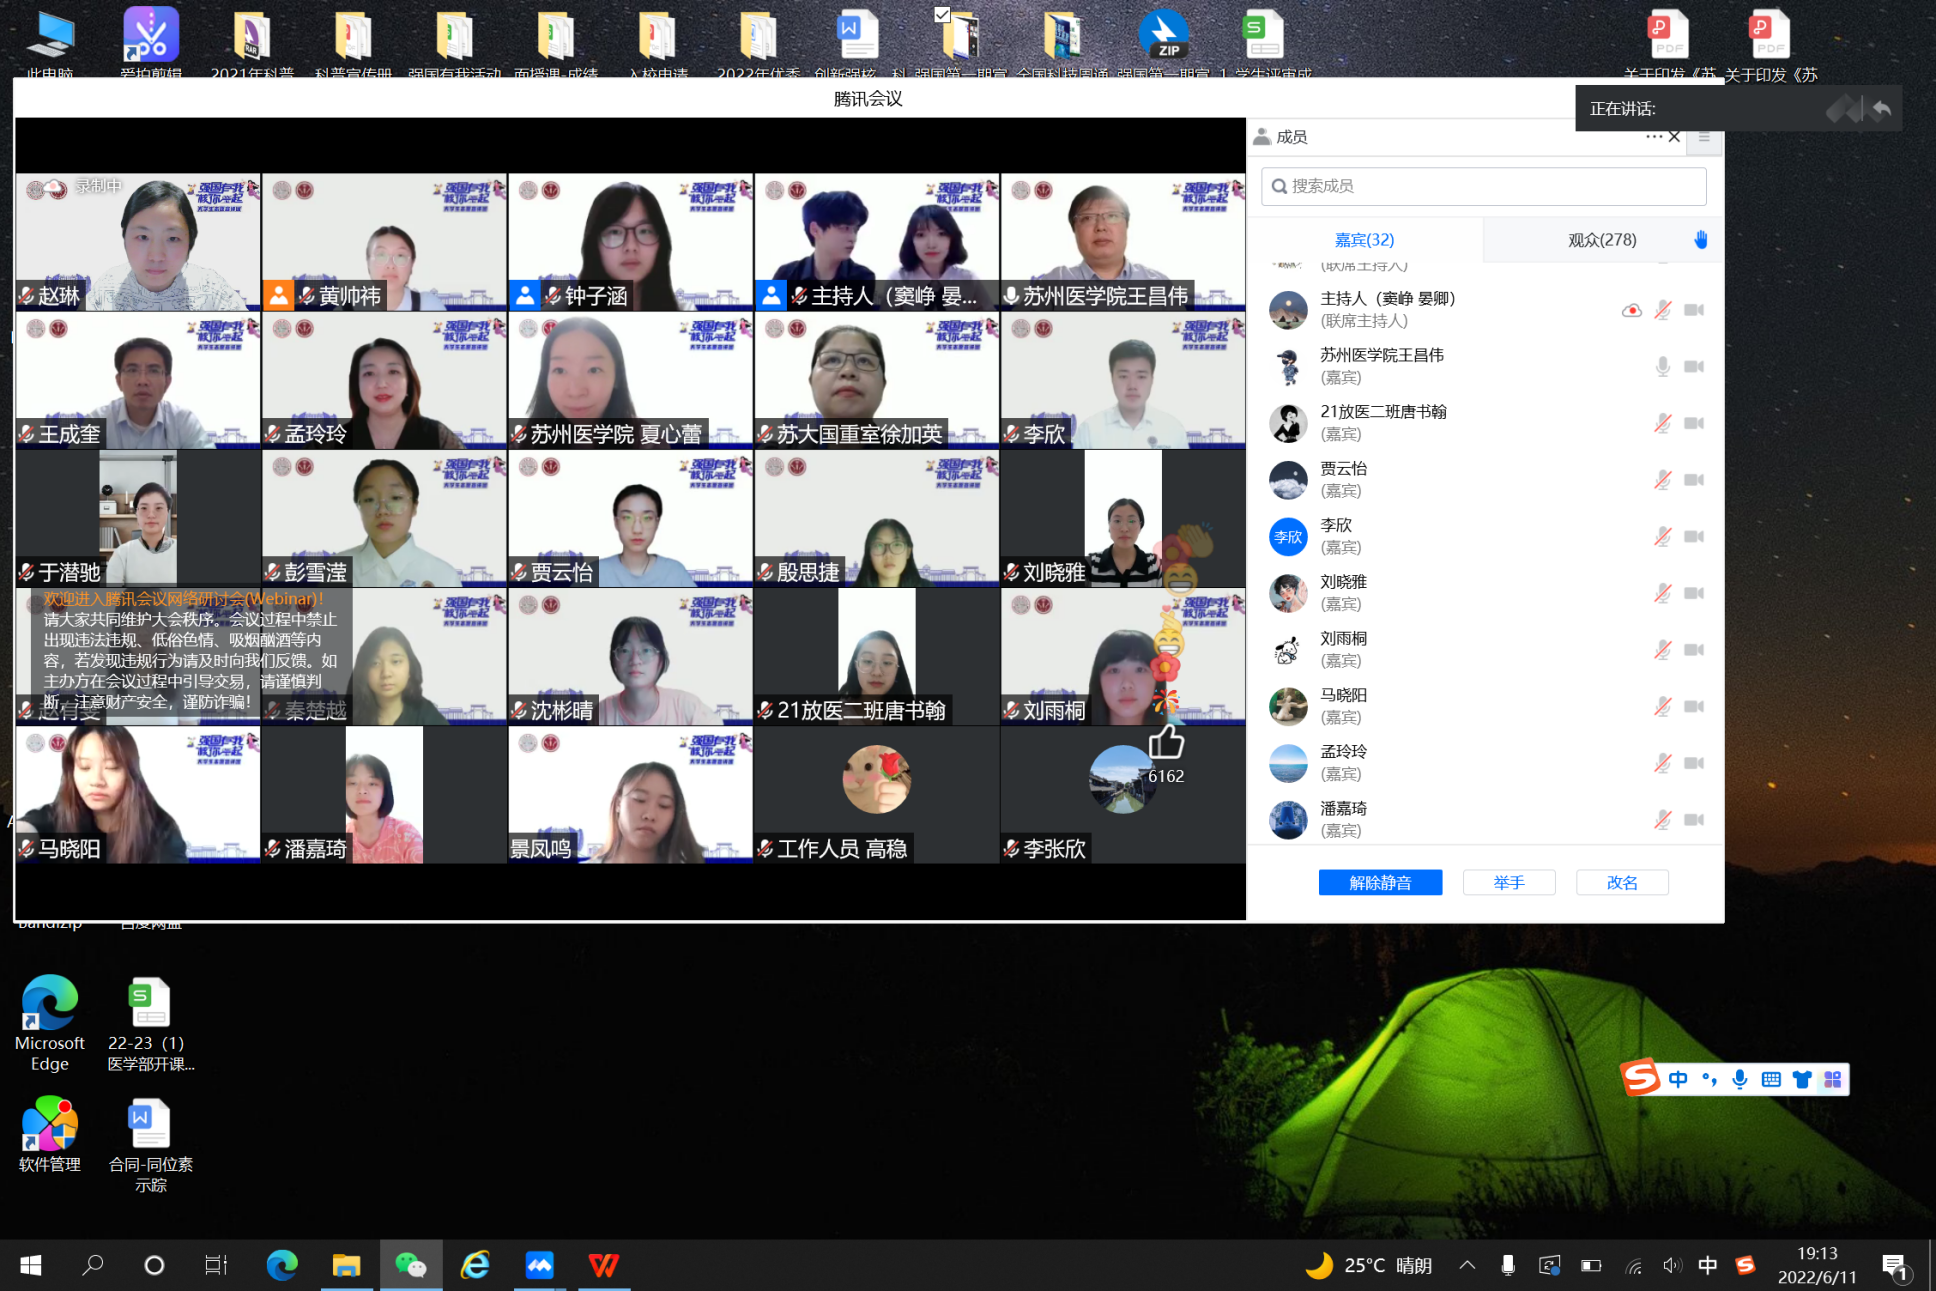Toggle the checkbox on the desktop folder icon

(x=942, y=14)
